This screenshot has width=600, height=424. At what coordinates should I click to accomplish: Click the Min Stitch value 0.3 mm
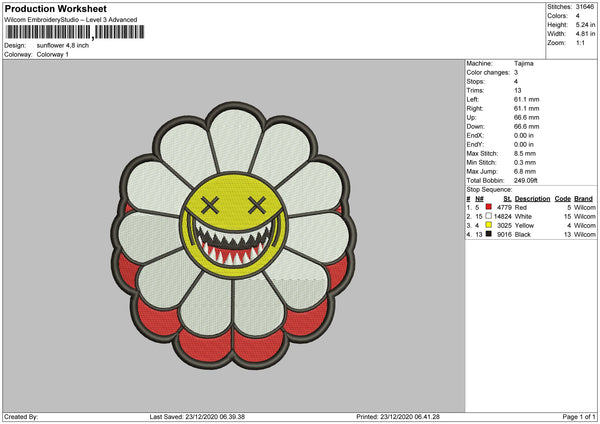pyautogui.click(x=525, y=162)
